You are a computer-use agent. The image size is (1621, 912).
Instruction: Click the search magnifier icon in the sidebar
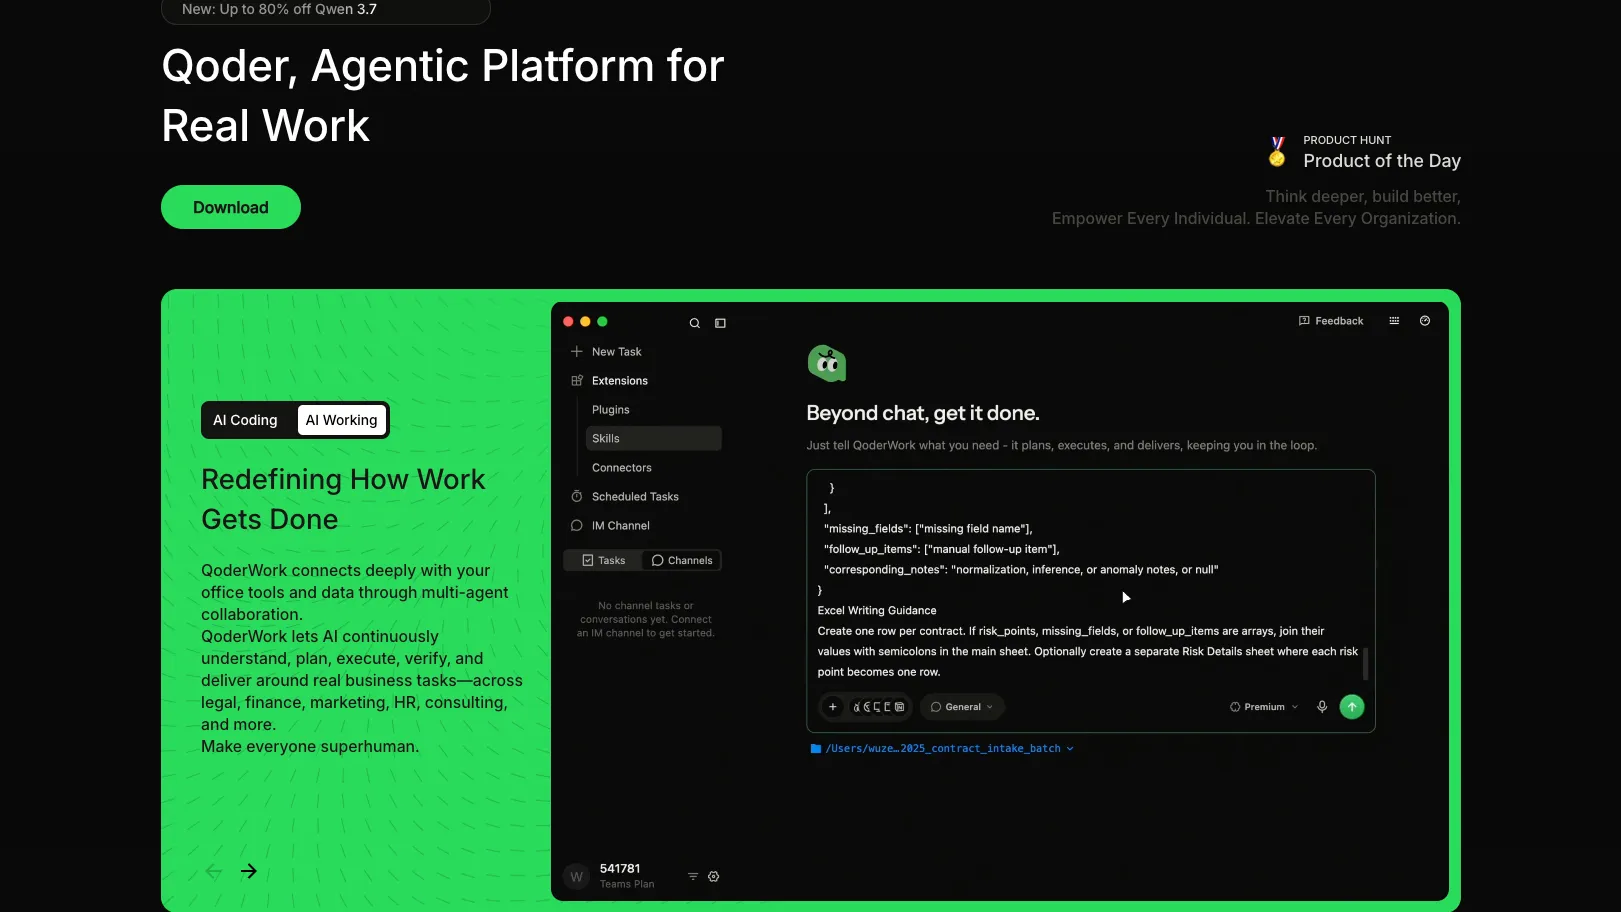(x=694, y=323)
